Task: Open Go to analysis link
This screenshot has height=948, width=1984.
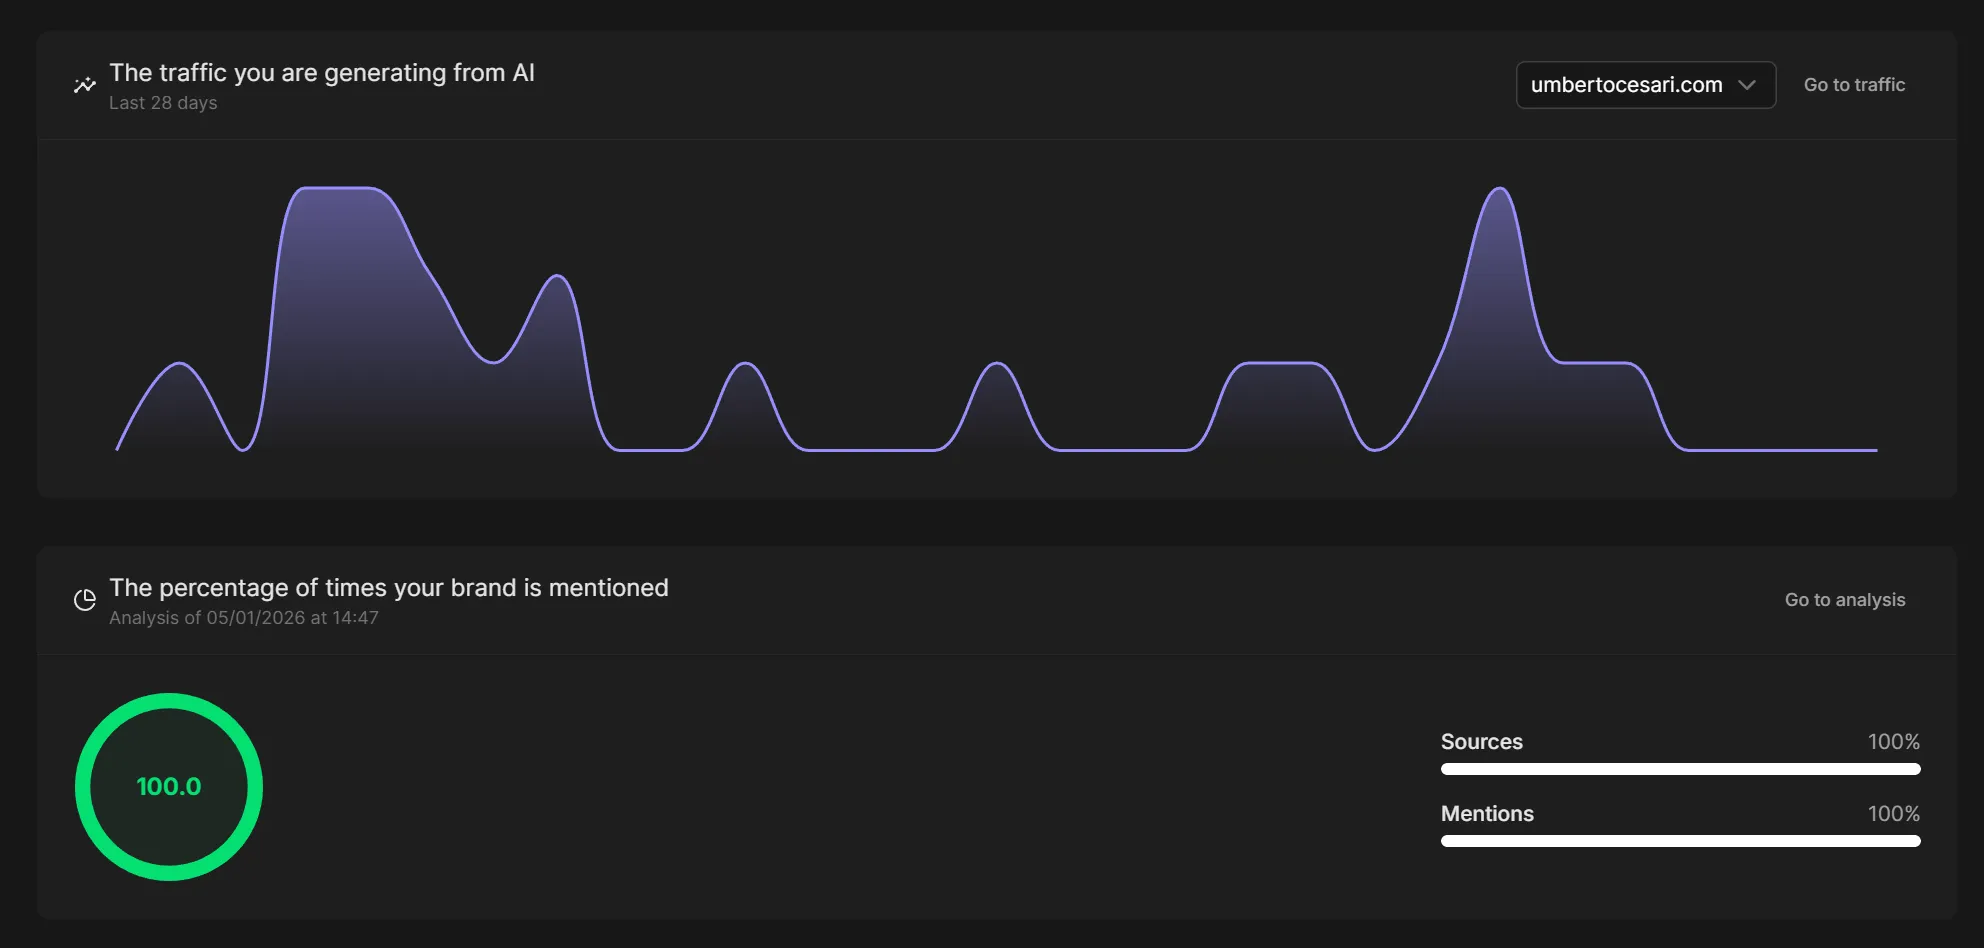Action: [1844, 600]
